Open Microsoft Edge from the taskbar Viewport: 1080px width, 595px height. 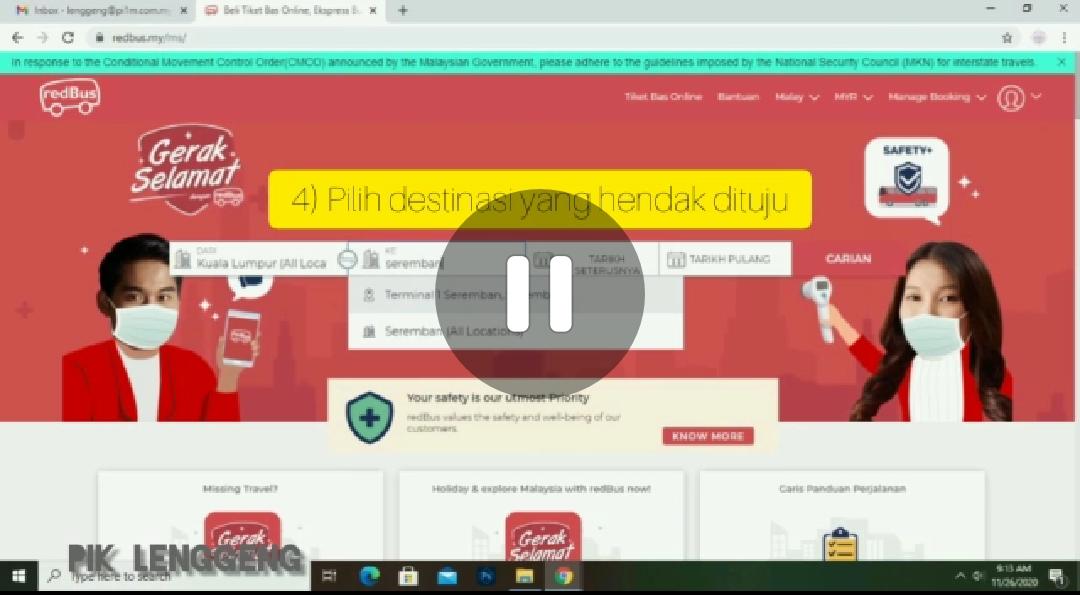(370, 576)
